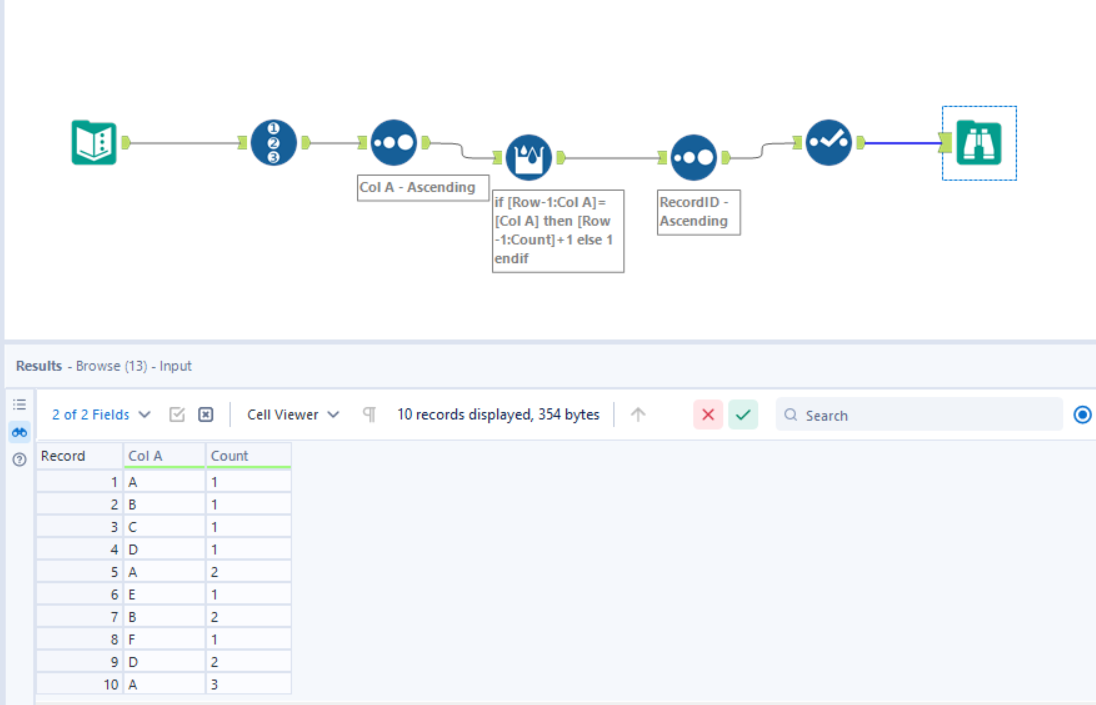Toggle whitespace display with the paragraph icon
1096x705 pixels.
pos(370,414)
